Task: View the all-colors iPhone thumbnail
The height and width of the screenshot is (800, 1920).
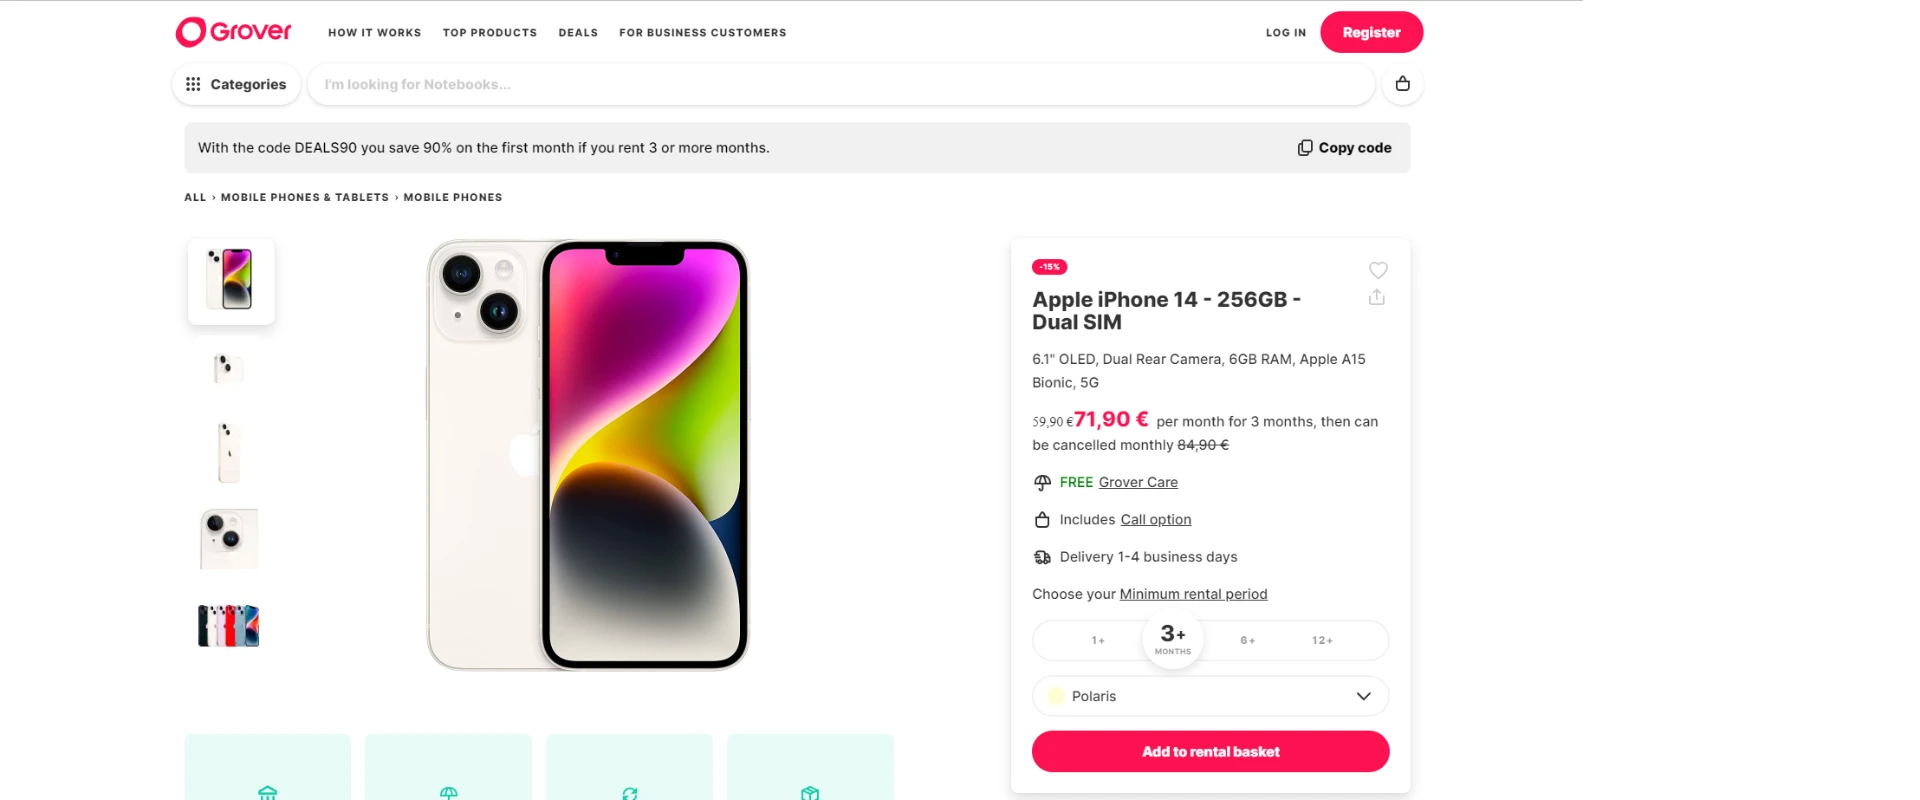Action: coord(229,626)
